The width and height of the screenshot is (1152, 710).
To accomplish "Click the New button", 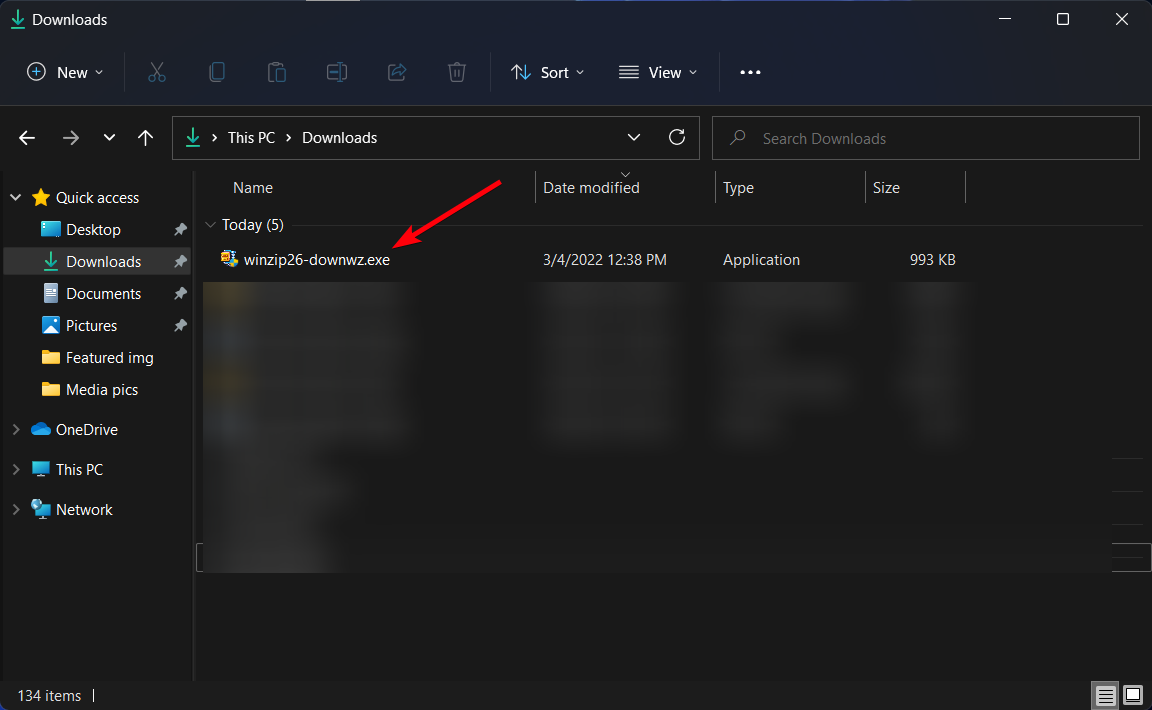I will [x=65, y=72].
